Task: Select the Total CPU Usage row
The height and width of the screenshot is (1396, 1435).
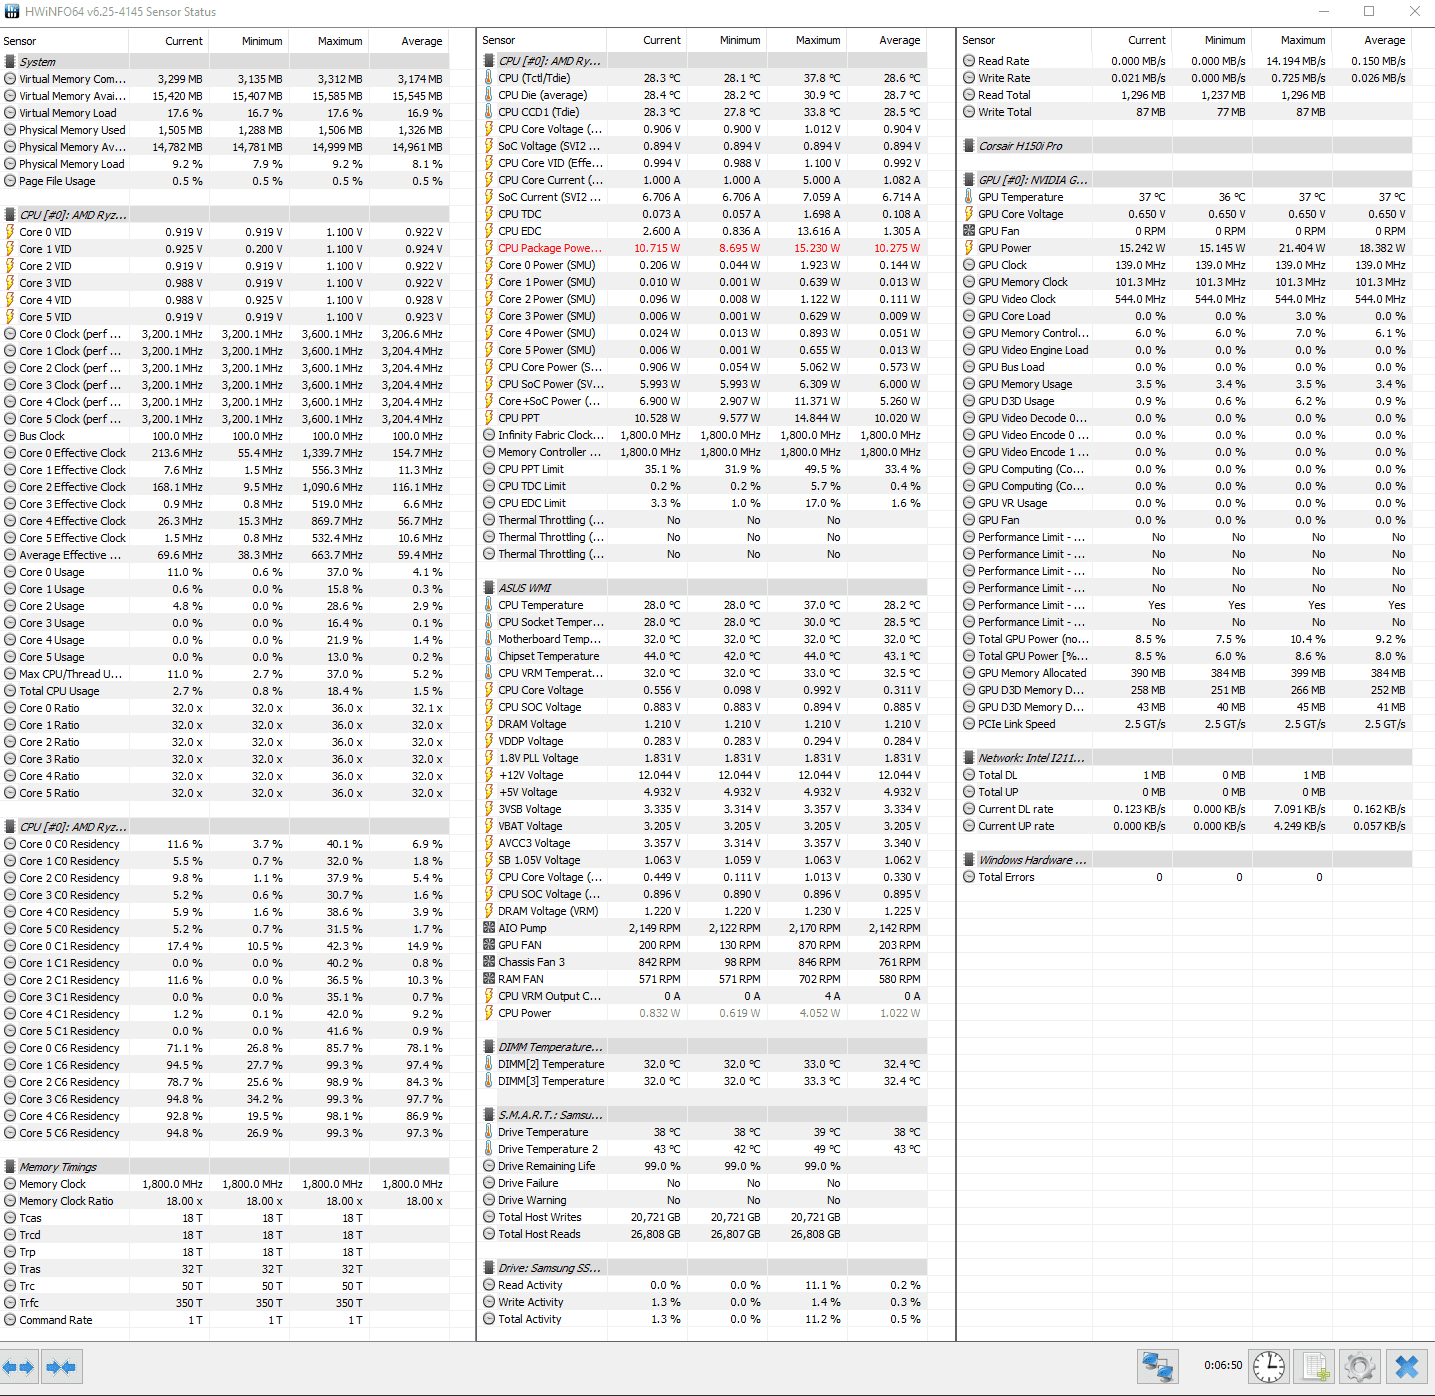Action: click(225, 691)
